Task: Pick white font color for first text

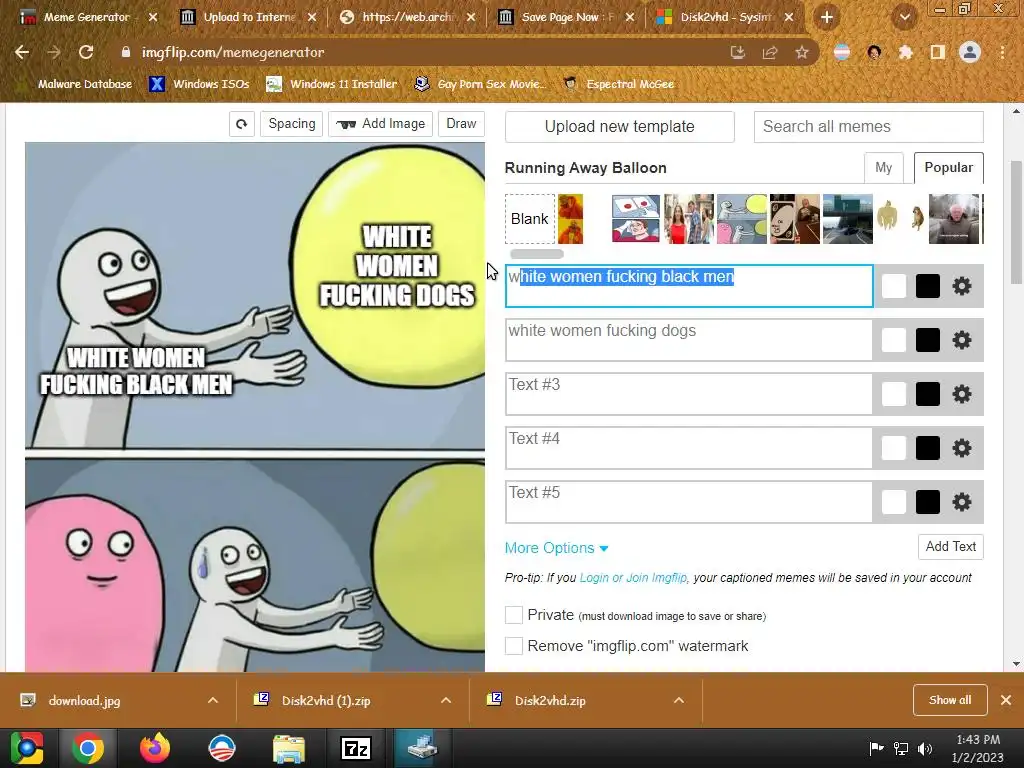Action: point(893,286)
